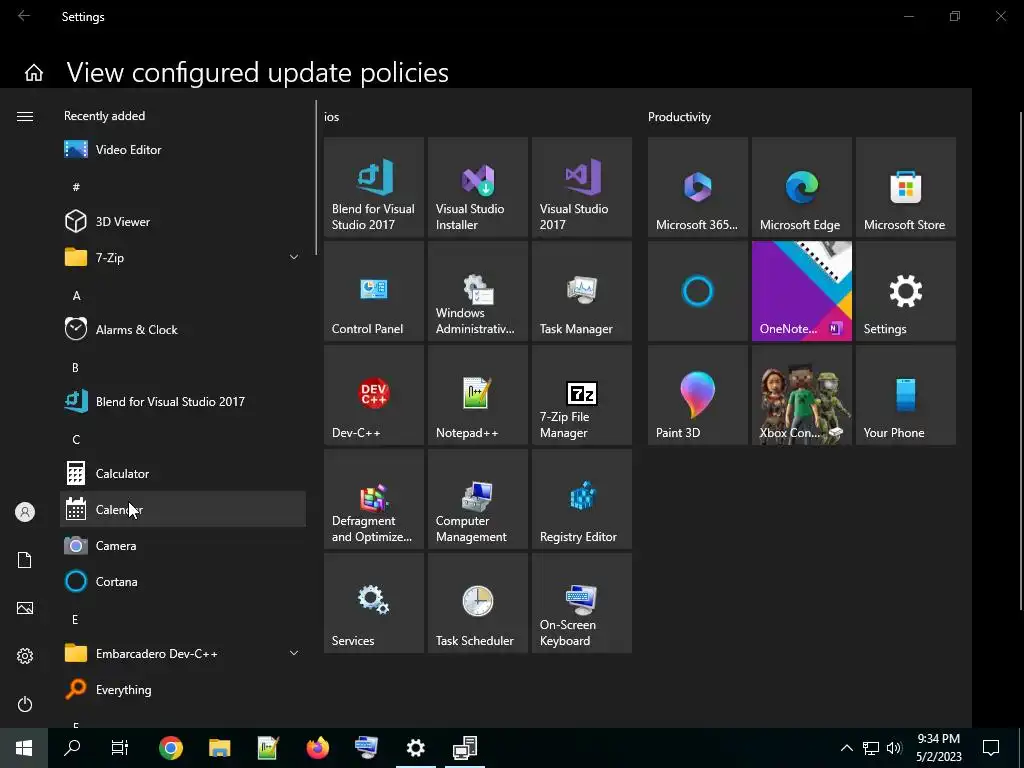1024x768 pixels.
Task: Open Blend for Visual Studio 2017 list entry
Action: point(183,401)
